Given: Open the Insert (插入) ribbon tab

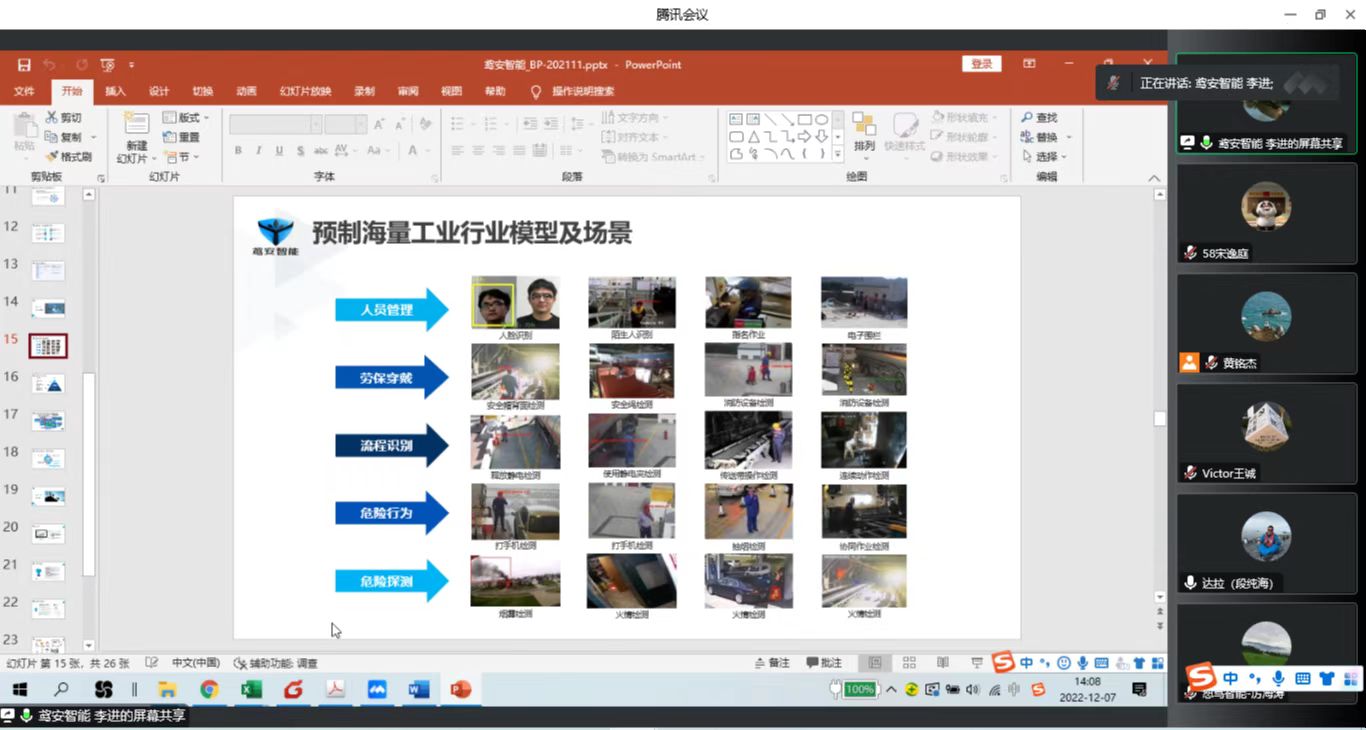Looking at the screenshot, I should [x=116, y=91].
